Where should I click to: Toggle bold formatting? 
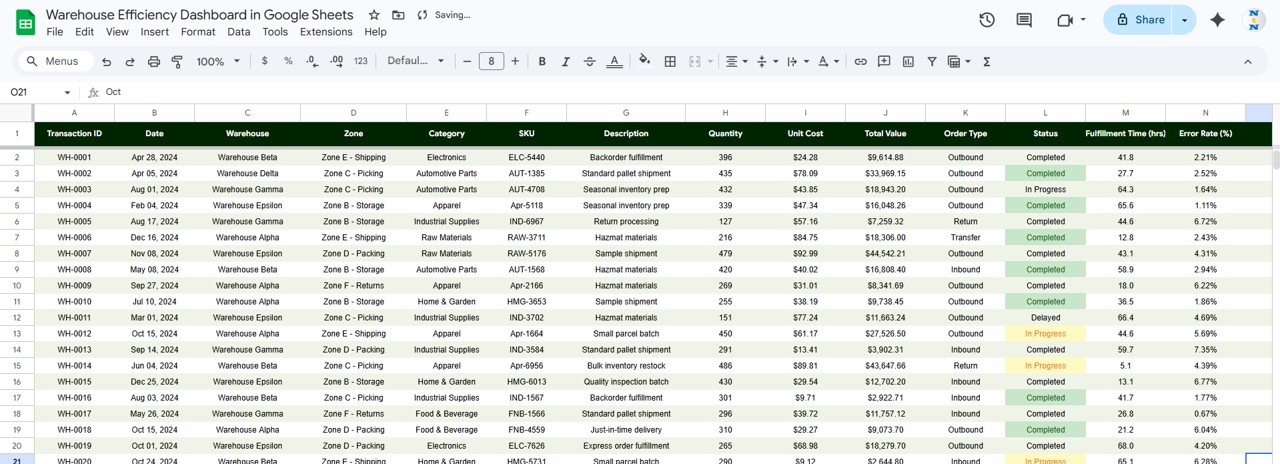pyautogui.click(x=542, y=61)
